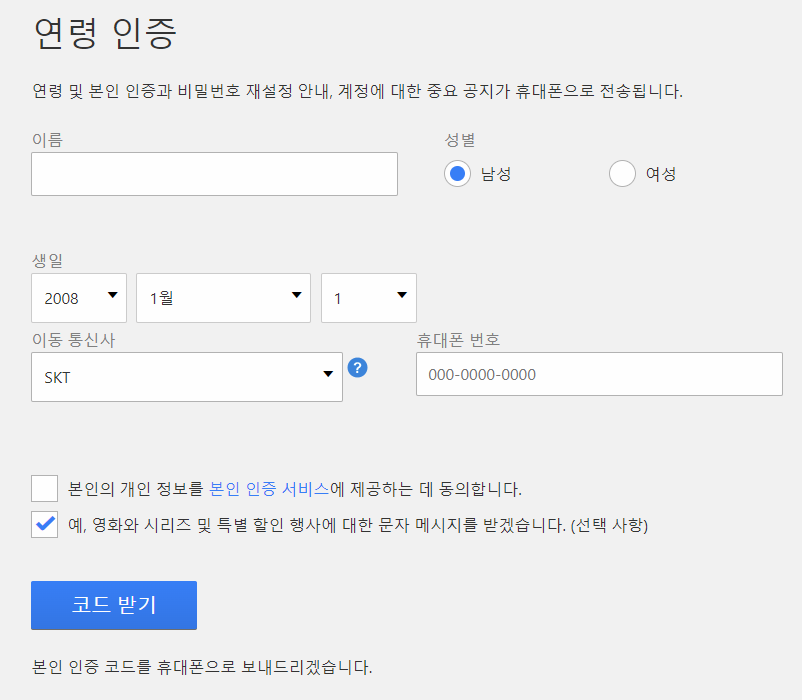Select the 남성 radio button

(457, 174)
